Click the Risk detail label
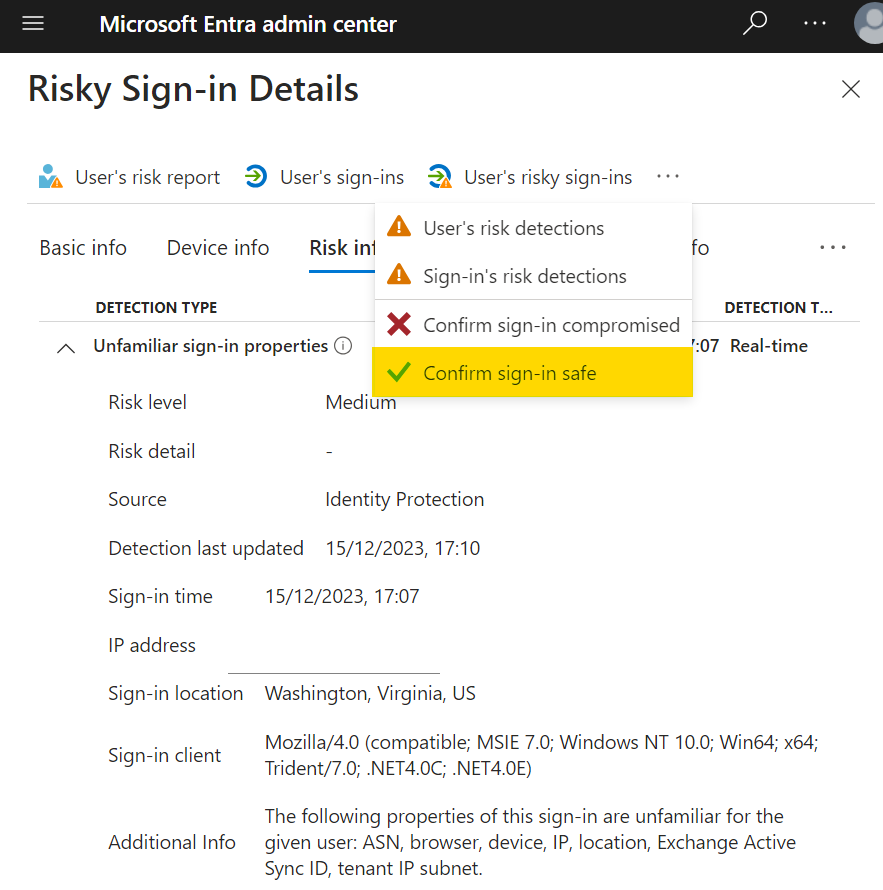883x890 pixels. coord(152,451)
